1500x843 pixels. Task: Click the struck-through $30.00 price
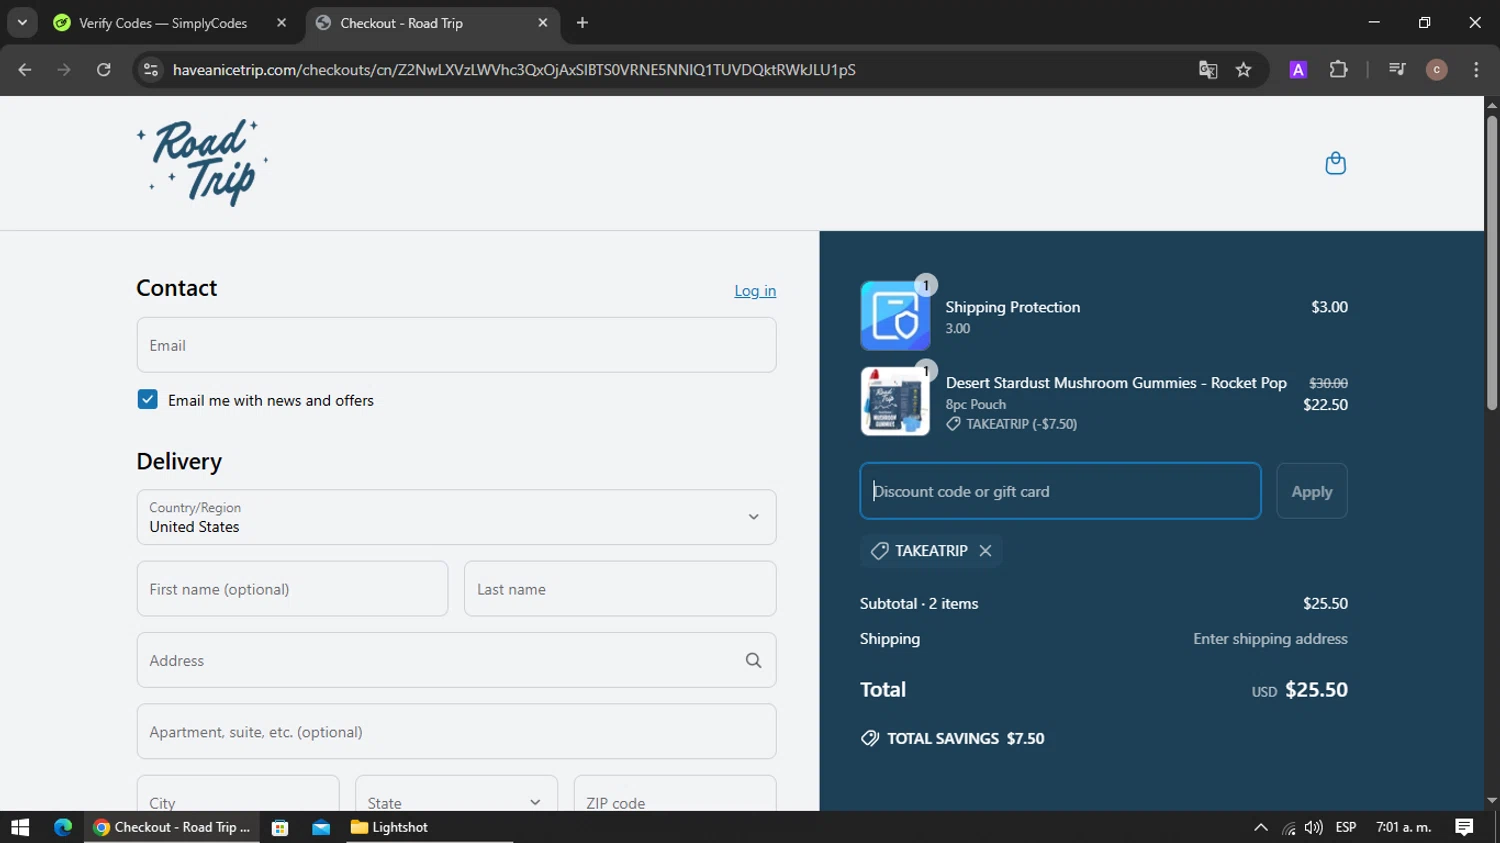pos(1328,383)
